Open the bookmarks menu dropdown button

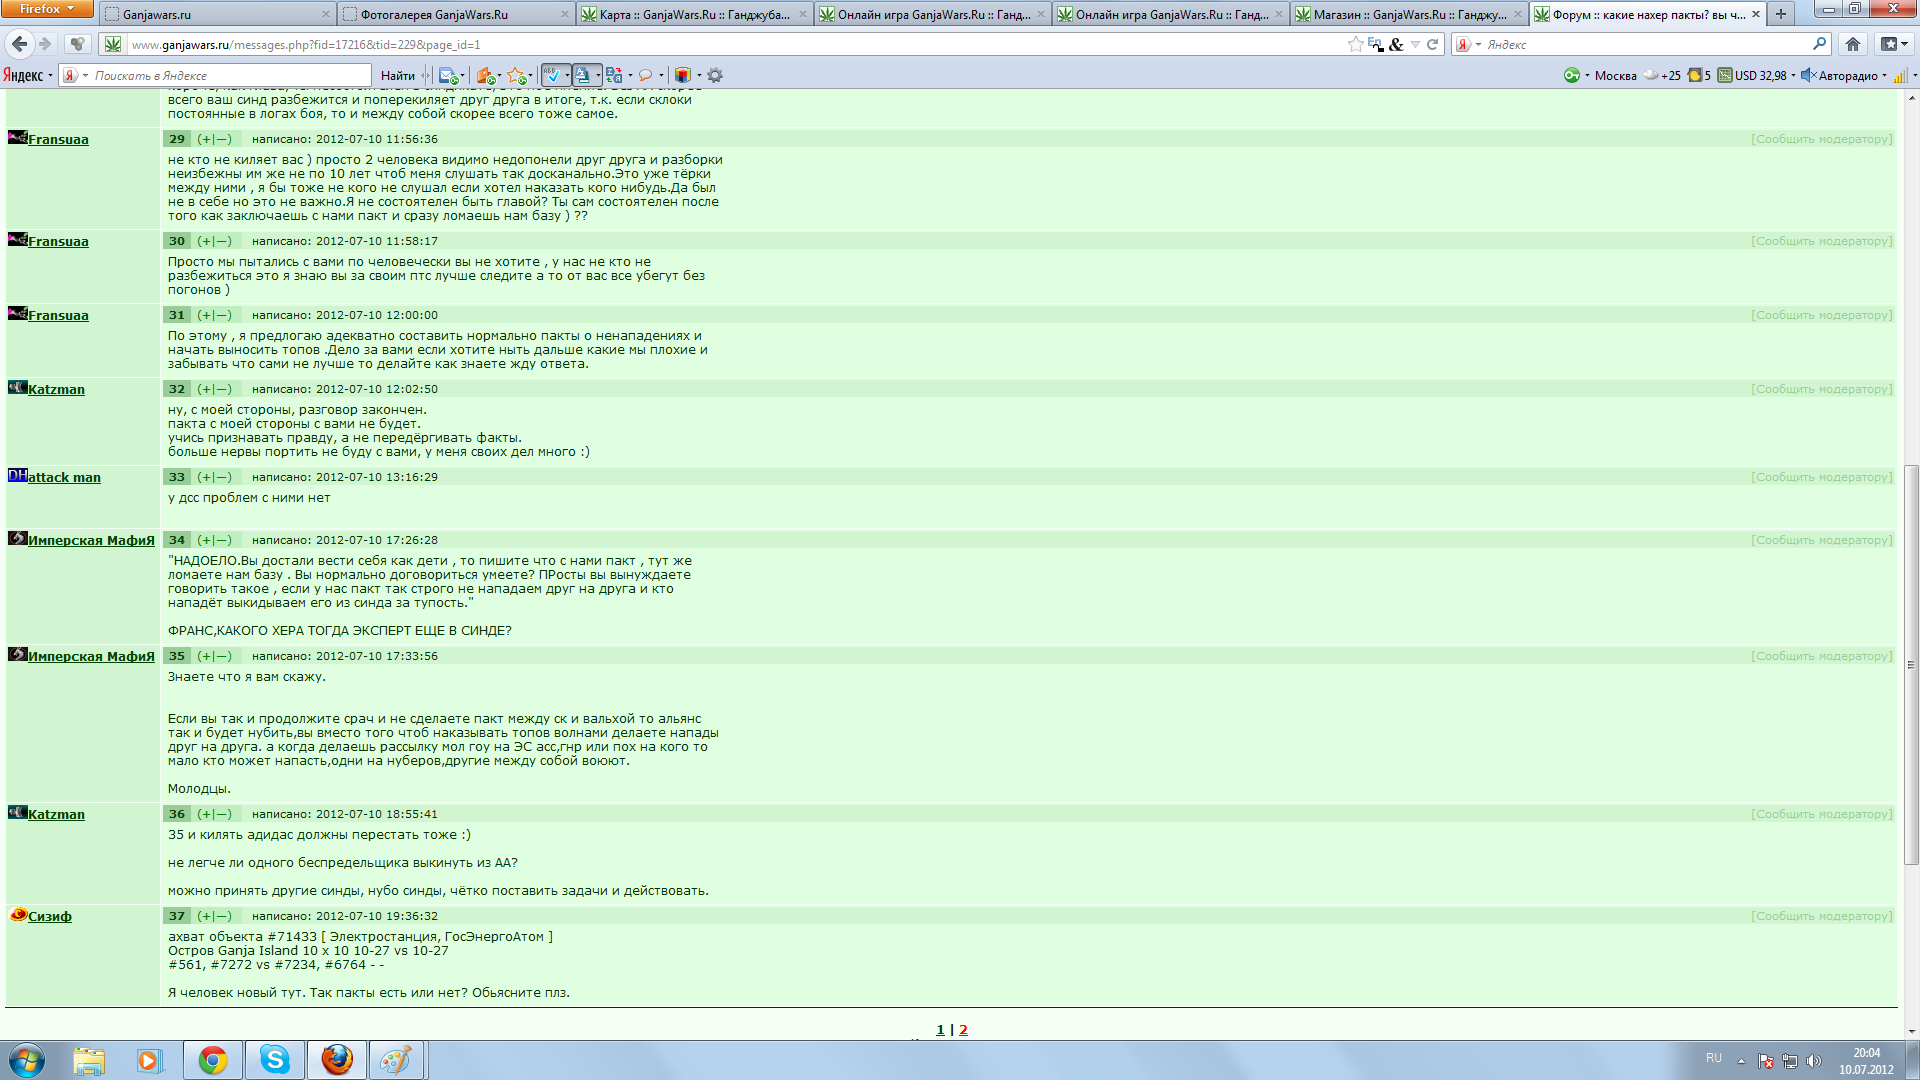point(1893,44)
